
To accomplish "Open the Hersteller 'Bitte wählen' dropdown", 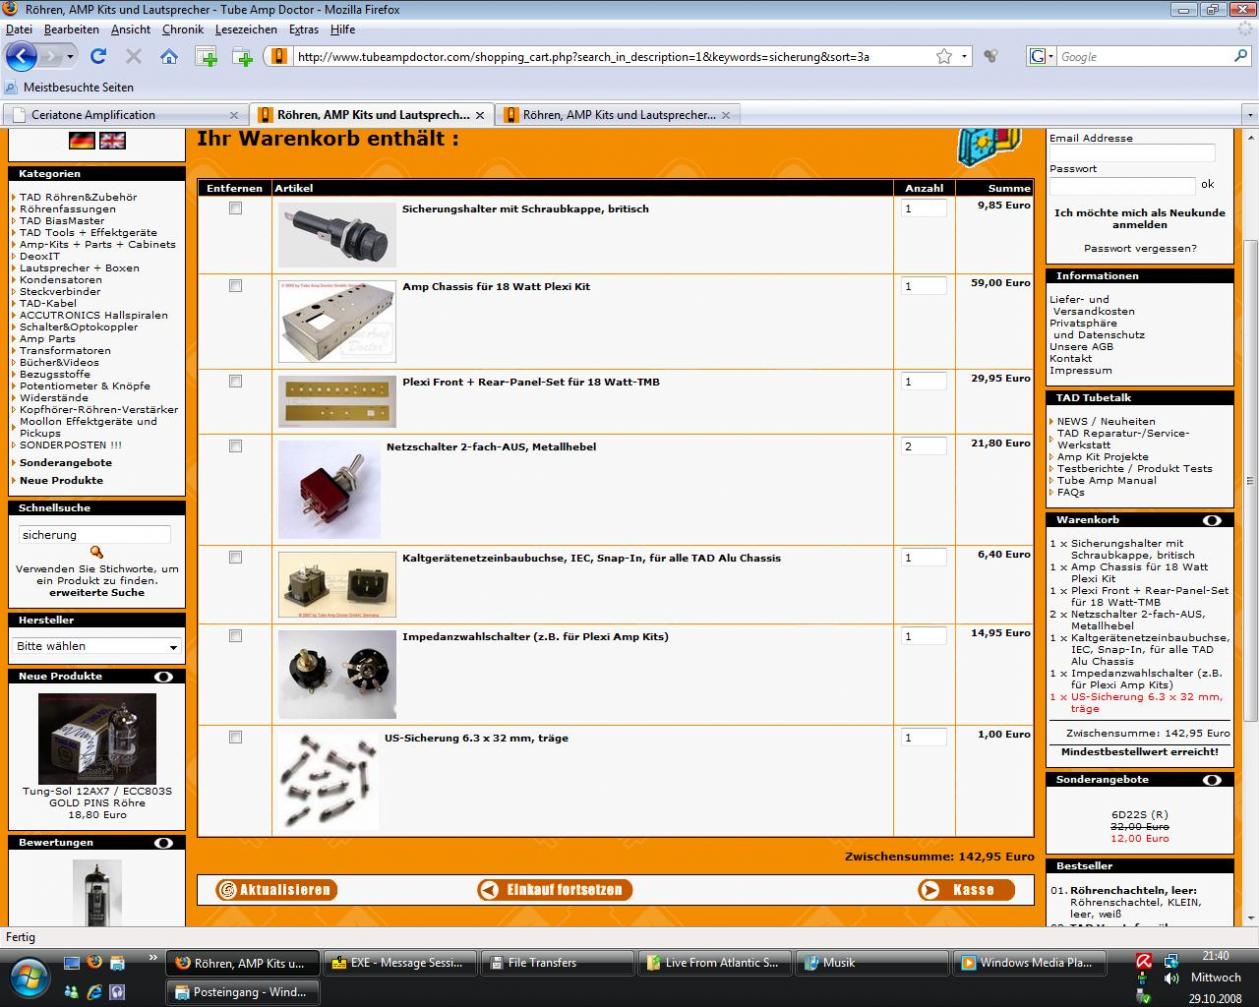I will click(97, 646).
